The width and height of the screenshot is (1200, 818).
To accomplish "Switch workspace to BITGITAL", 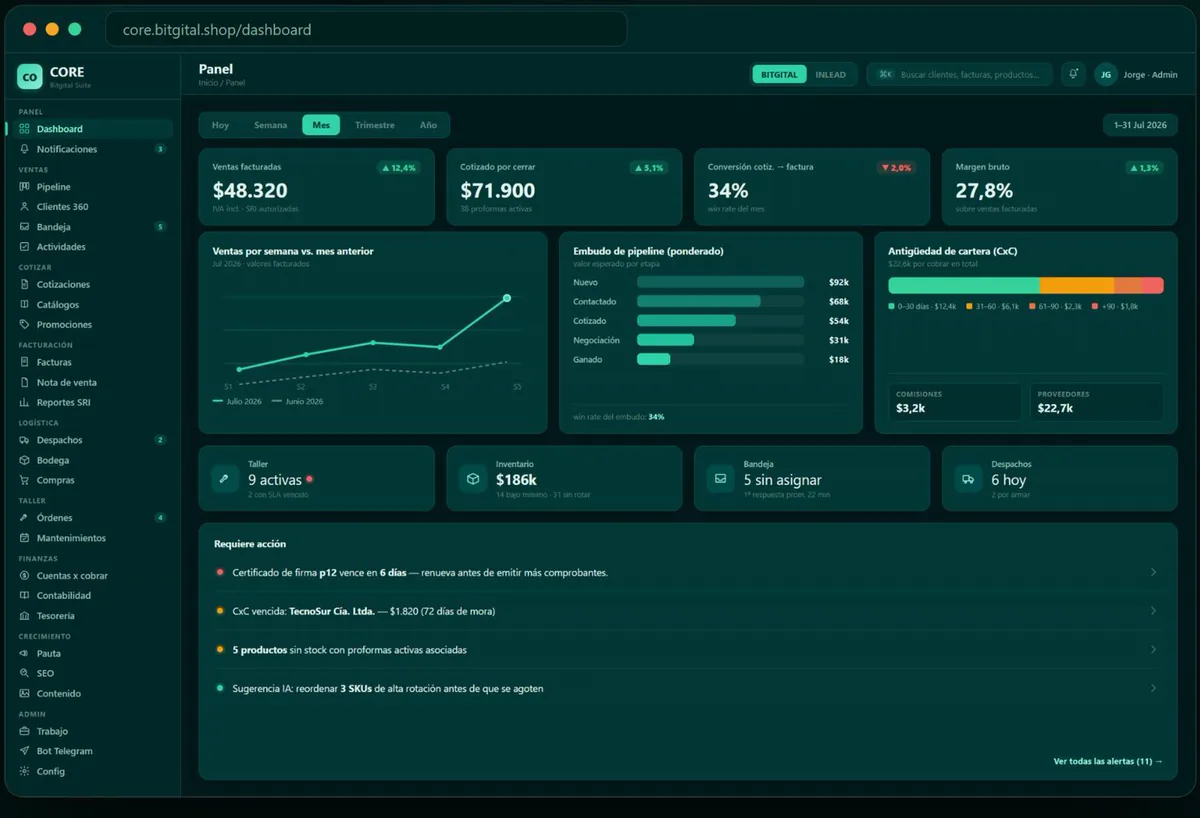I will pos(779,75).
